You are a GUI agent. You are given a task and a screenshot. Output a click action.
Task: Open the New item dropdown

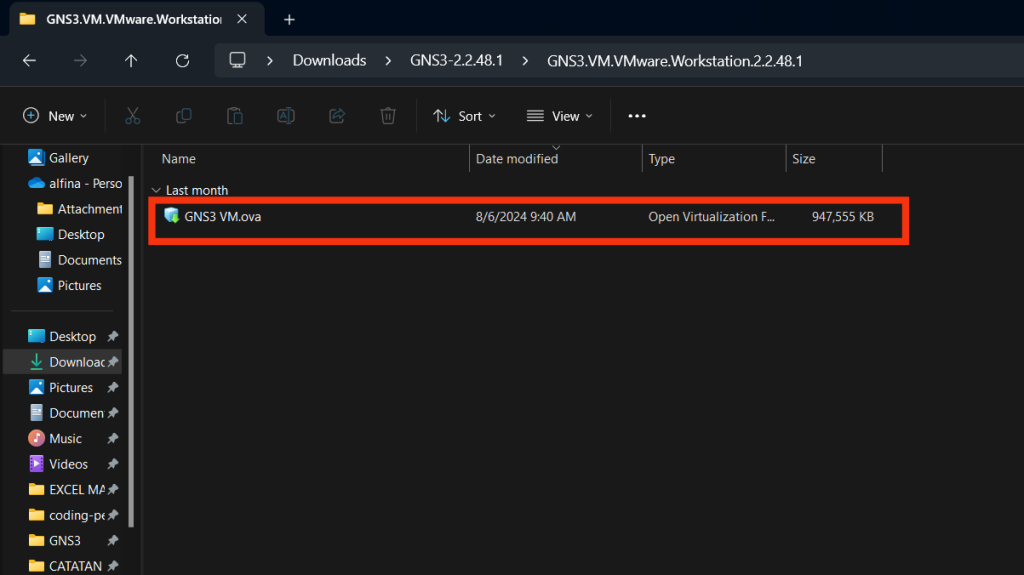(x=55, y=116)
